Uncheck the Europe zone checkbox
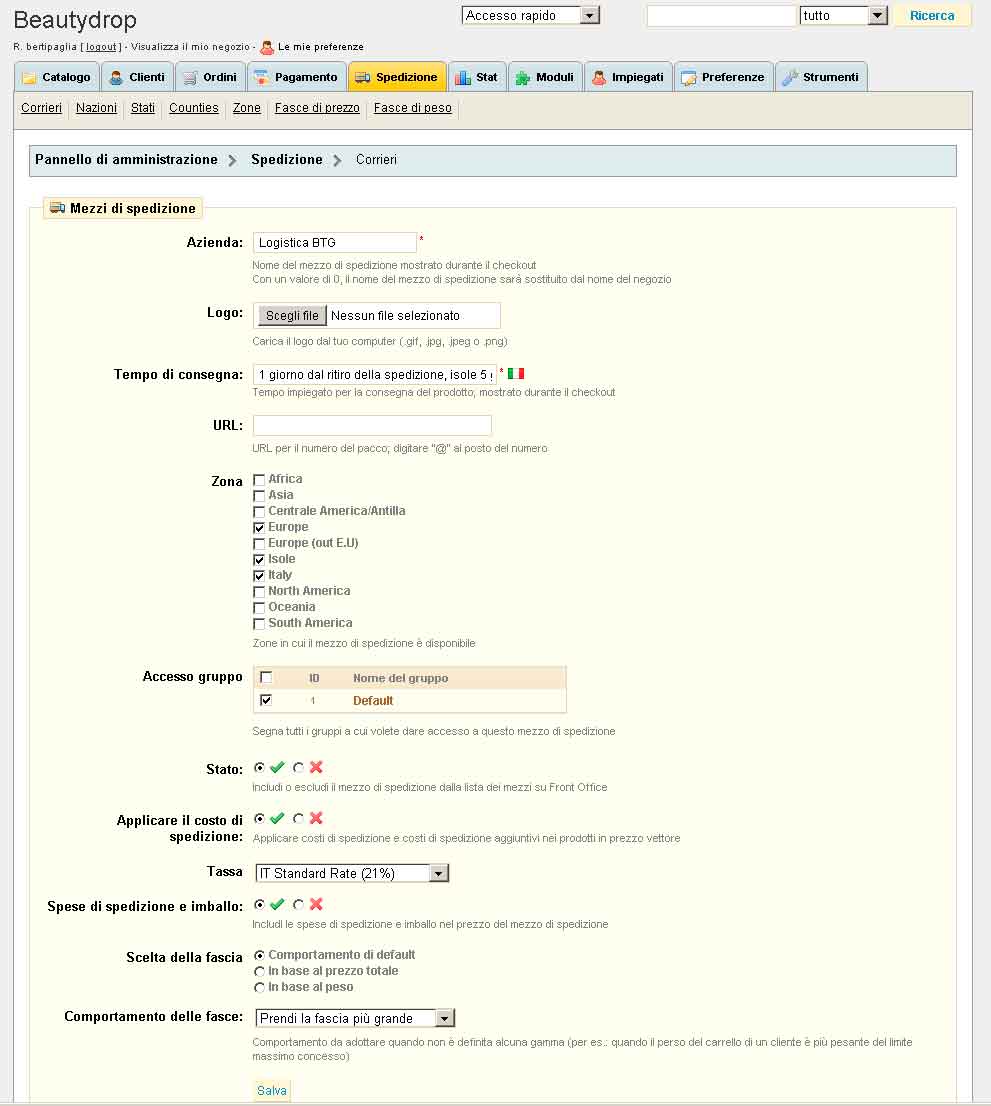 [259, 528]
